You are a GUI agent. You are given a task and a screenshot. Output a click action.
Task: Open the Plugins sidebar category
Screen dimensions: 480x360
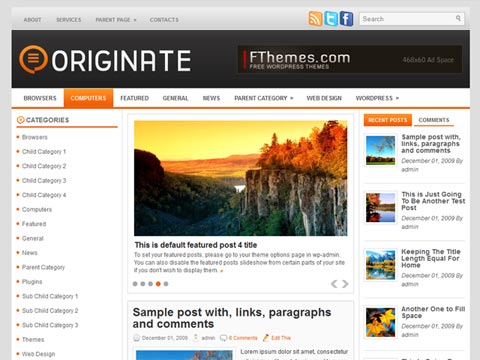(32, 282)
